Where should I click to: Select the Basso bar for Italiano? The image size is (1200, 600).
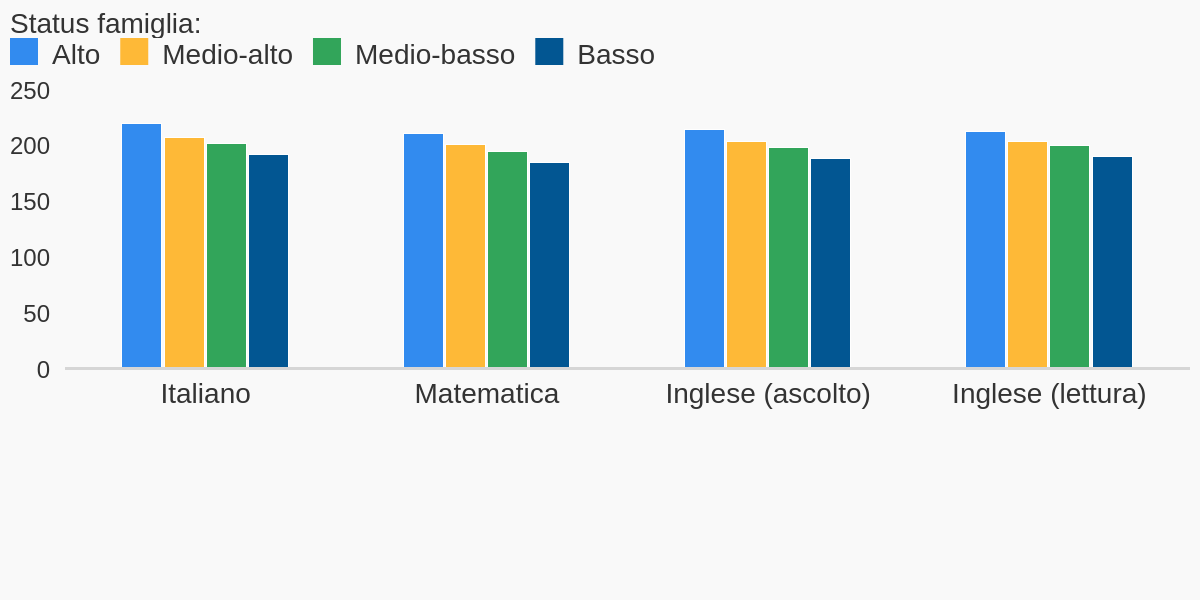[x=268, y=261]
